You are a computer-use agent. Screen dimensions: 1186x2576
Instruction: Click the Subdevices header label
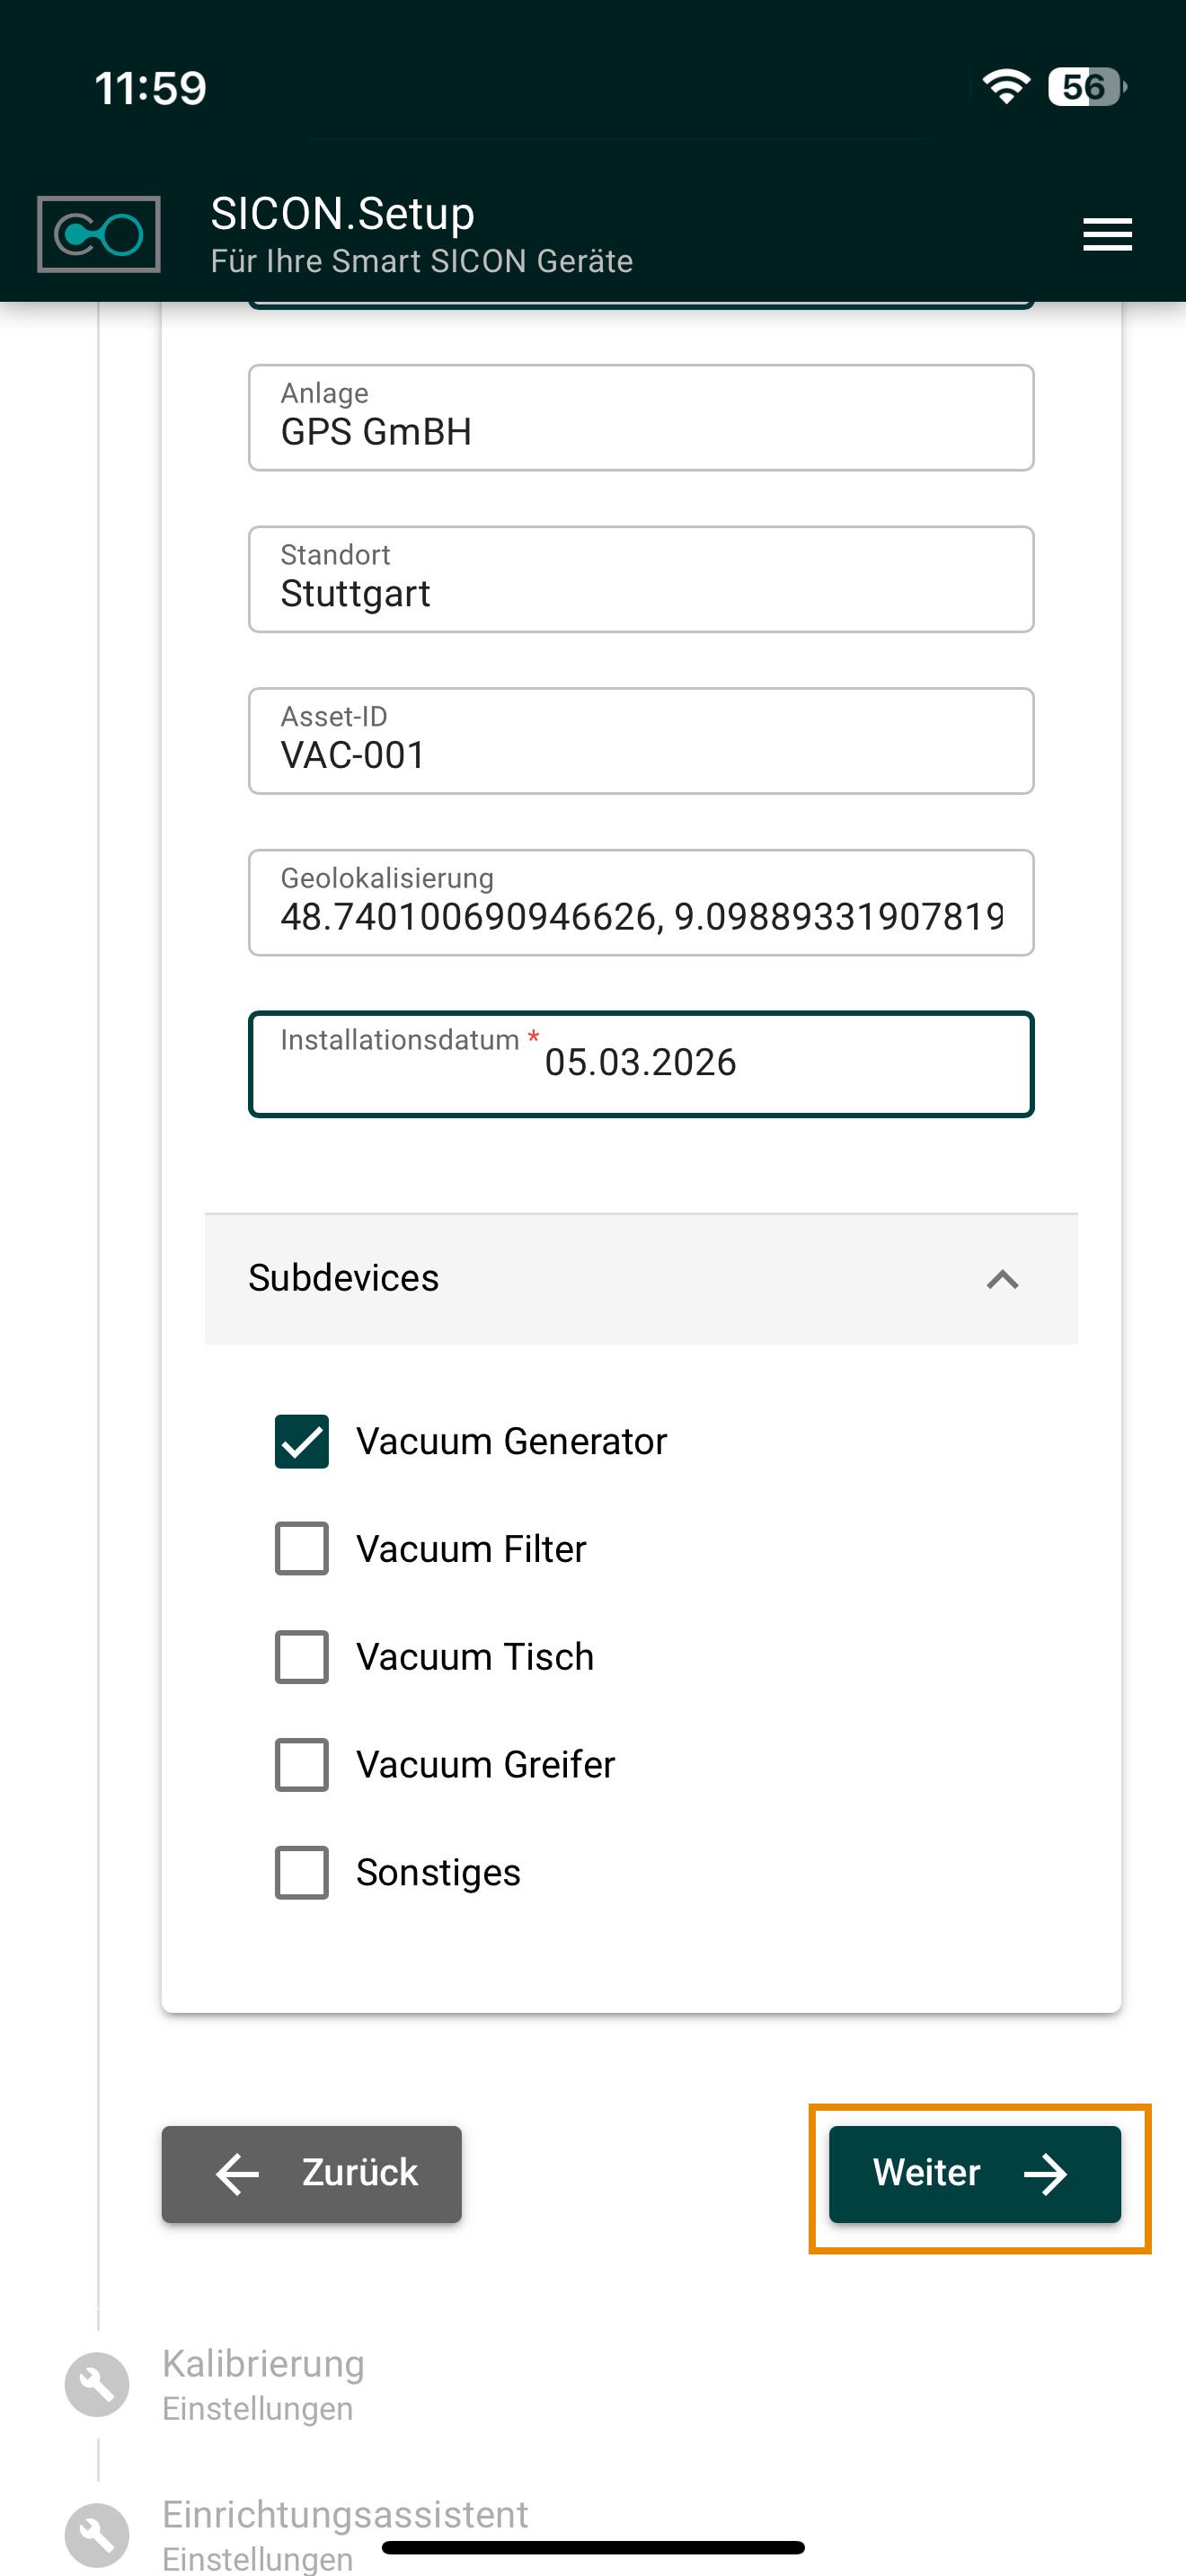pyautogui.click(x=343, y=1278)
